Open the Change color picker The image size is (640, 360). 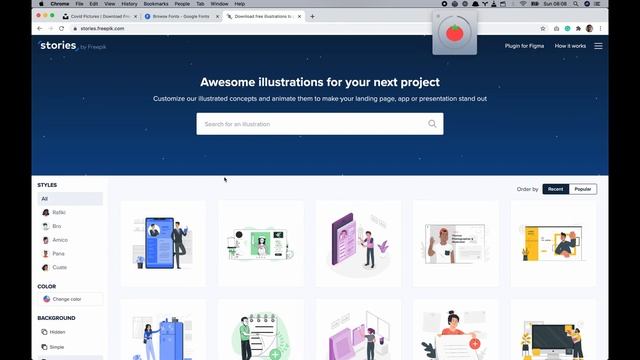click(70, 299)
